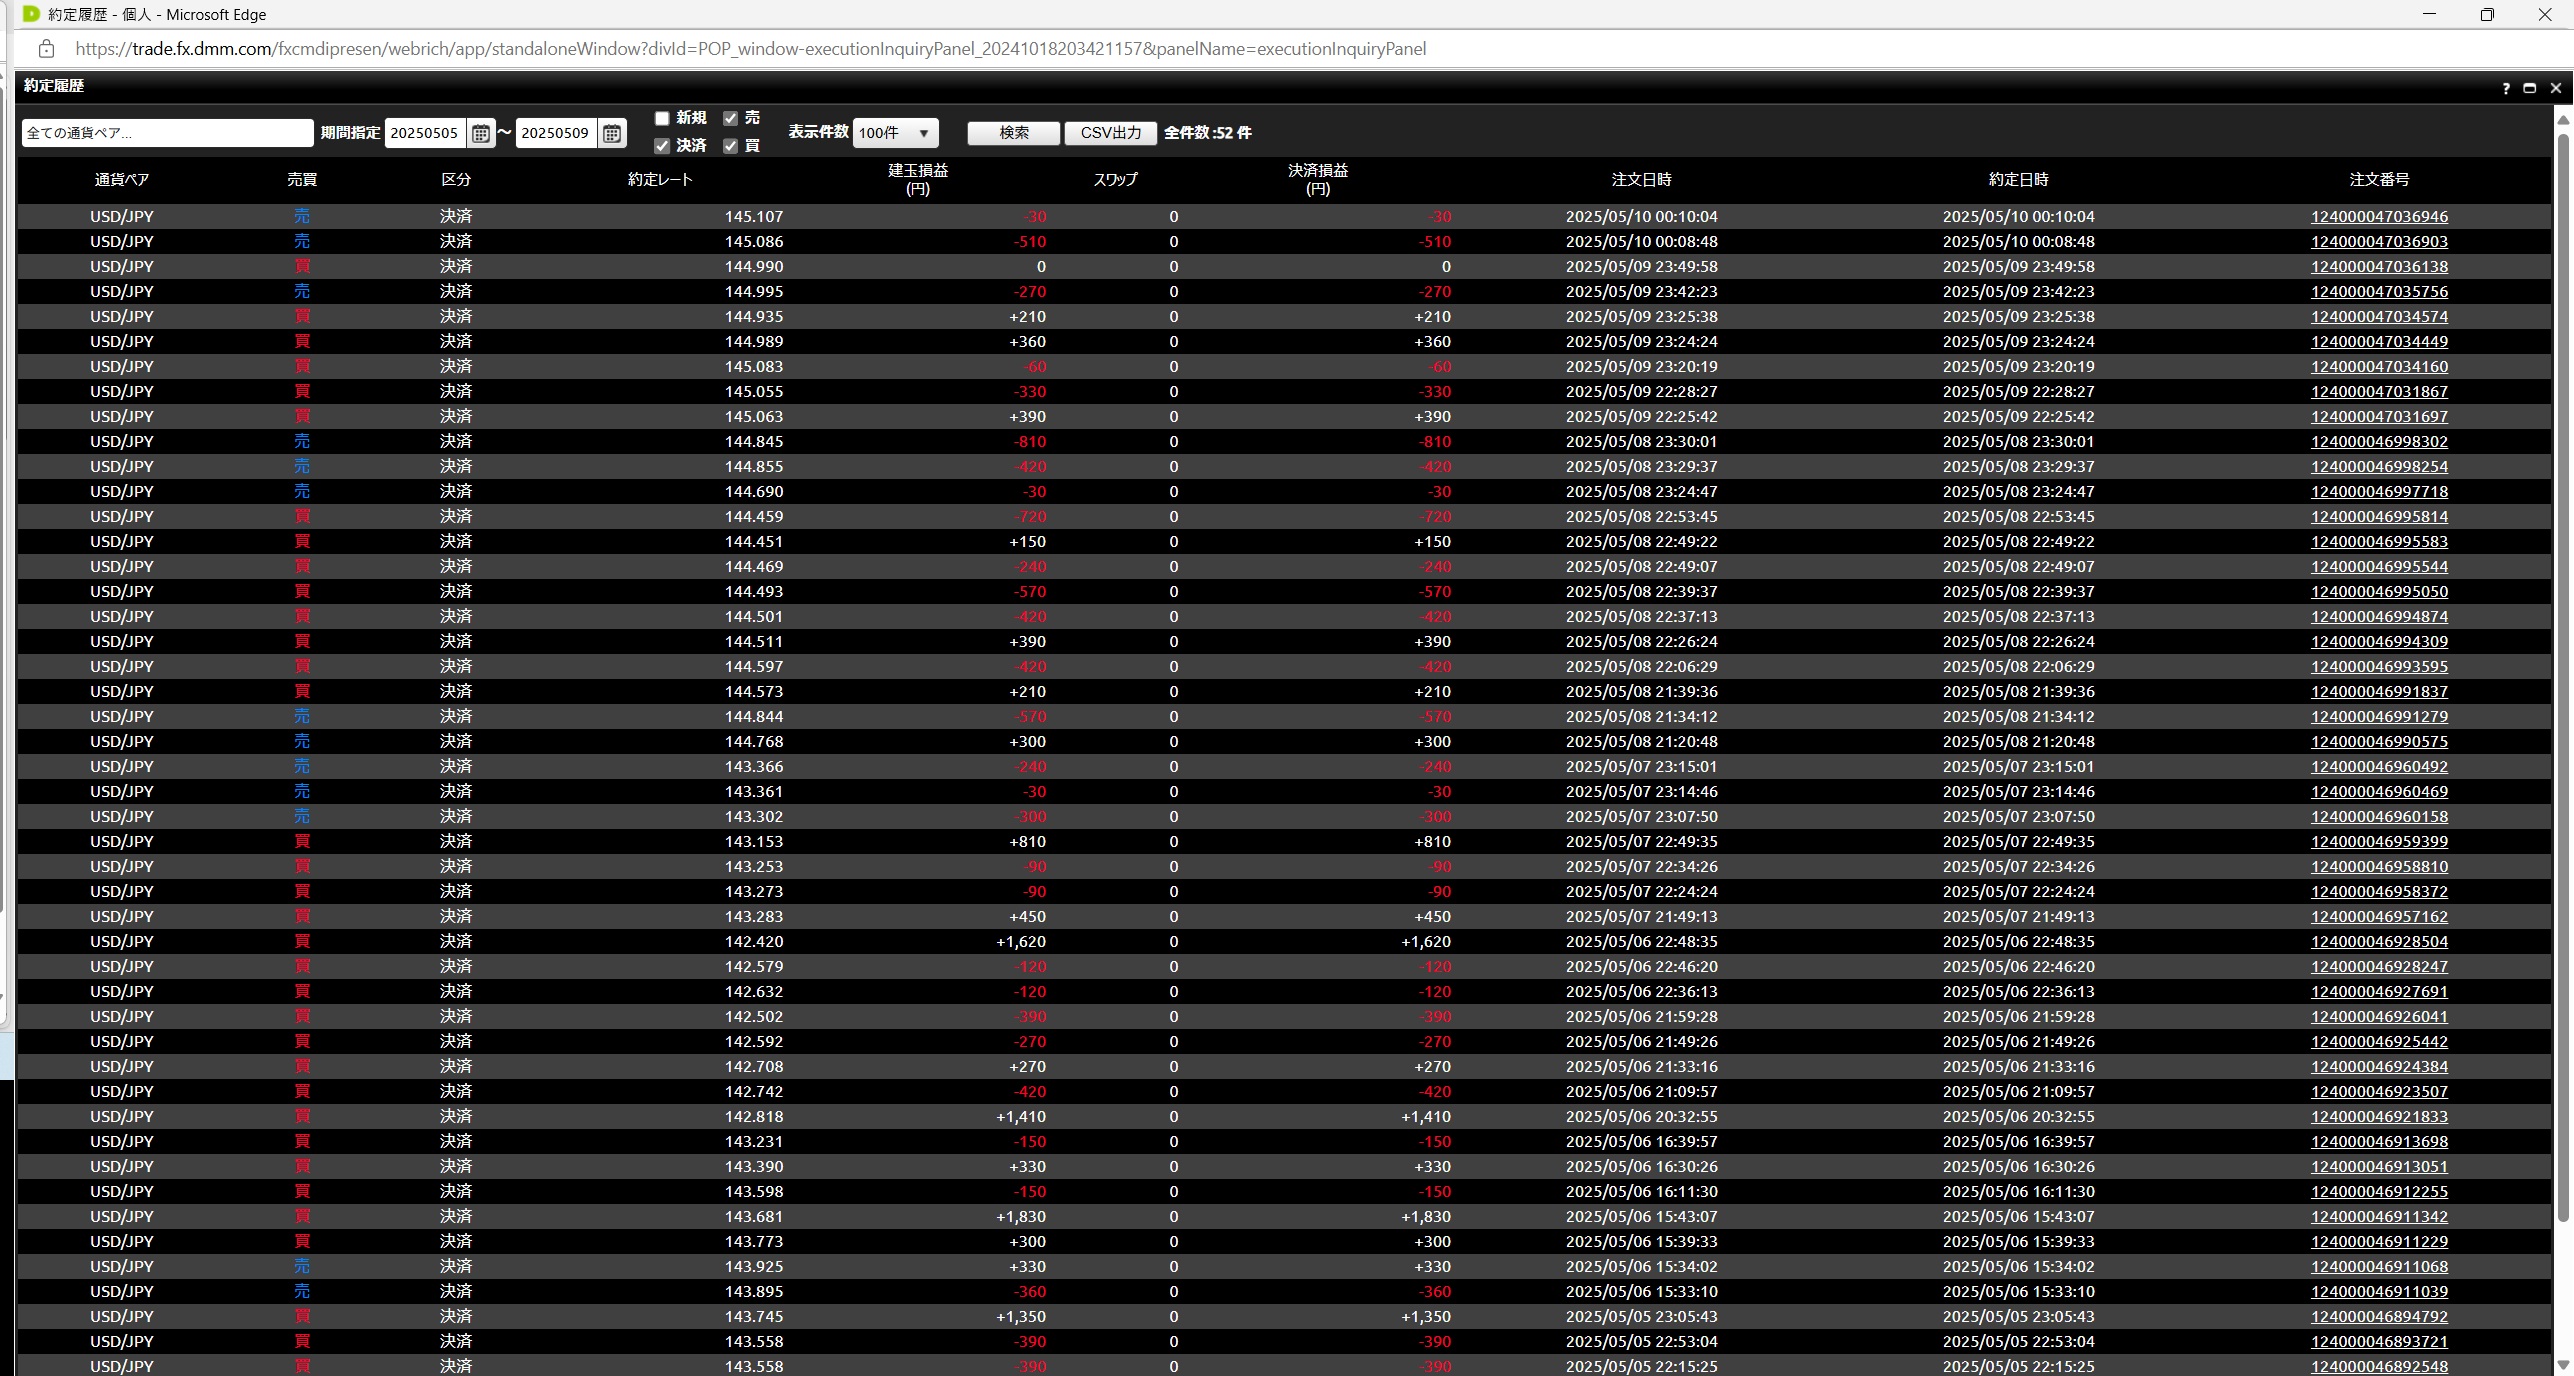This screenshot has height=1376, width=2574.
Task: Click the scrollbar up arrow
Action: pyautogui.click(x=2563, y=120)
